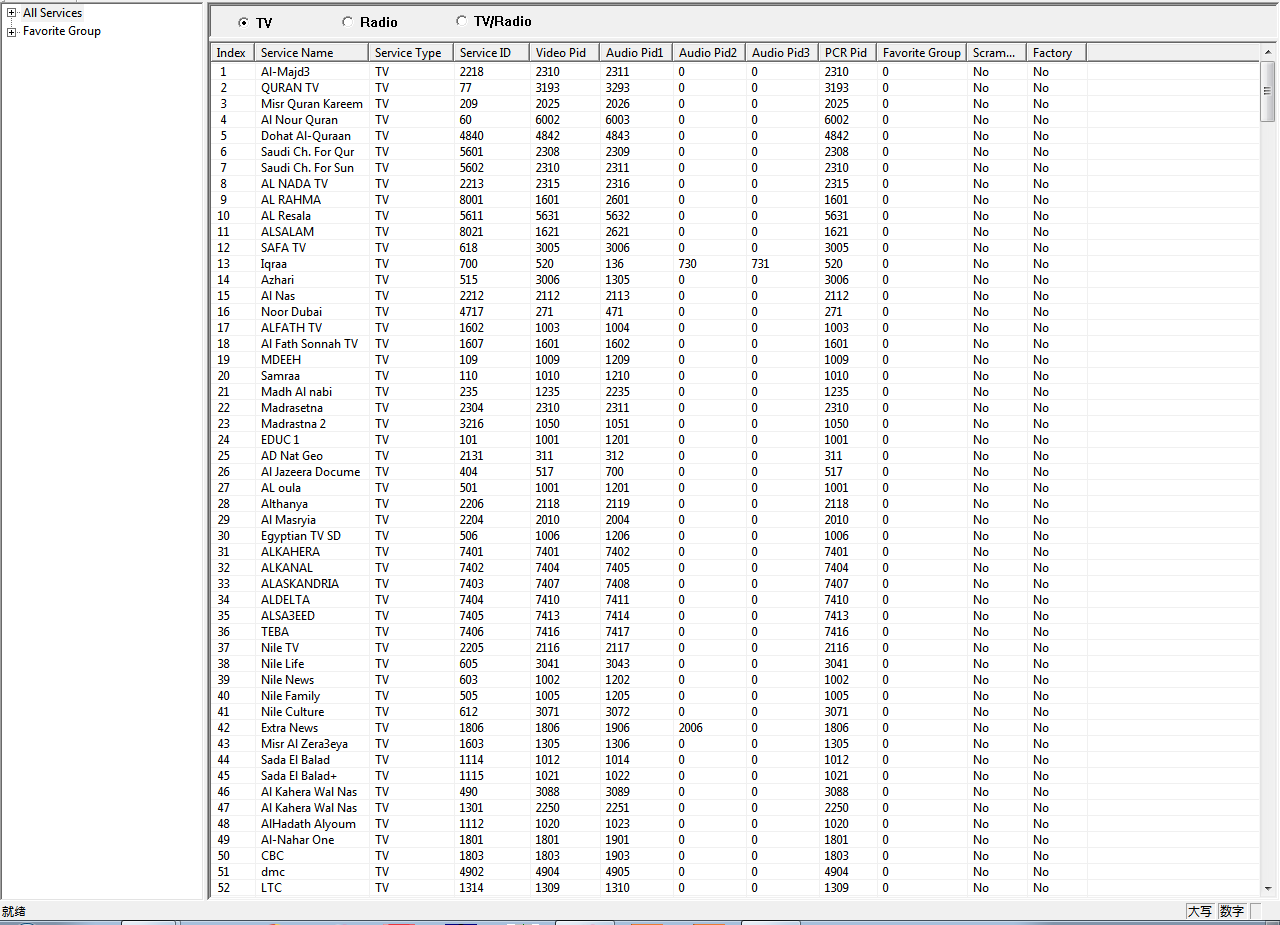1280x925 pixels.
Task: Select the AL NADA TV row
Action: pos(649,184)
